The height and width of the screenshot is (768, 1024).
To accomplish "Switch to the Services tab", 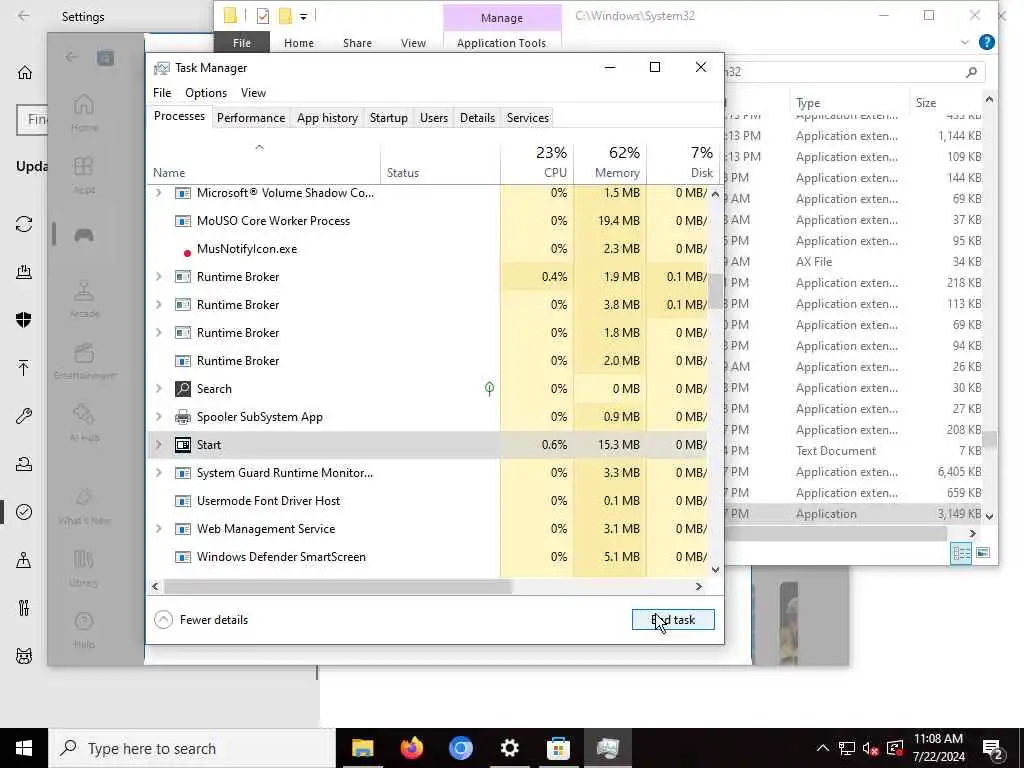I will [x=528, y=118].
